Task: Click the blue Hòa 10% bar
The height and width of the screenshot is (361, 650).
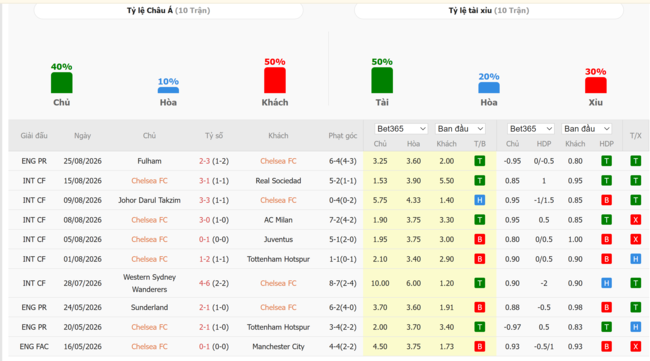Action: pyautogui.click(x=168, y=90)
